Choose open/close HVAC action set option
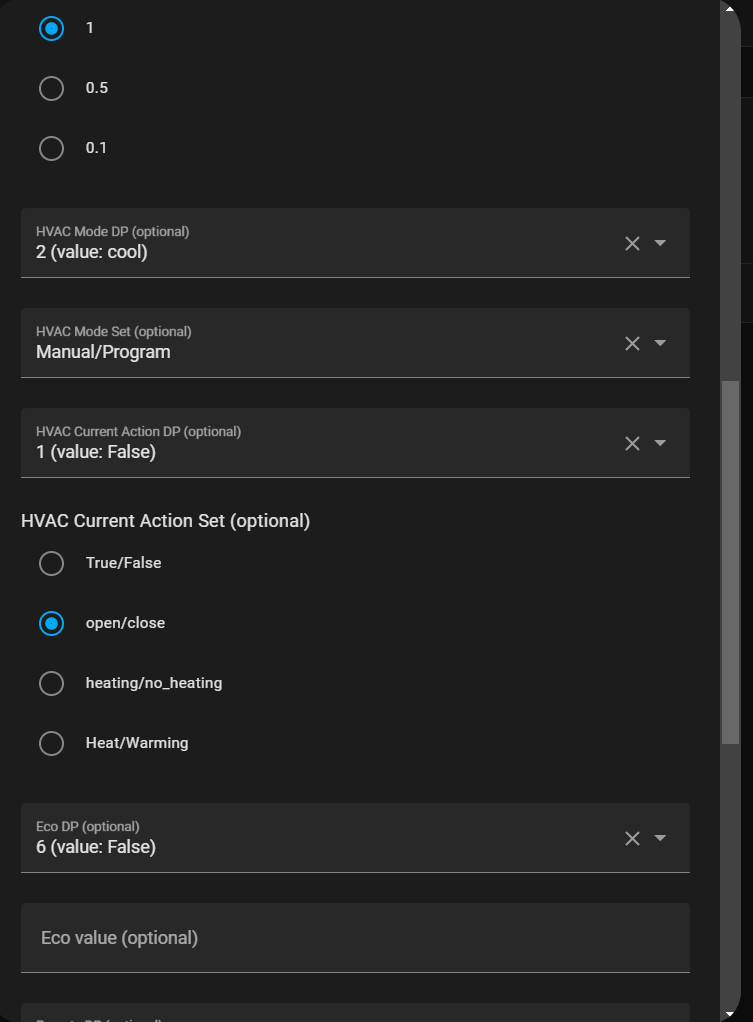This screenshot has height=1022, width=753. tap(51, 623)
